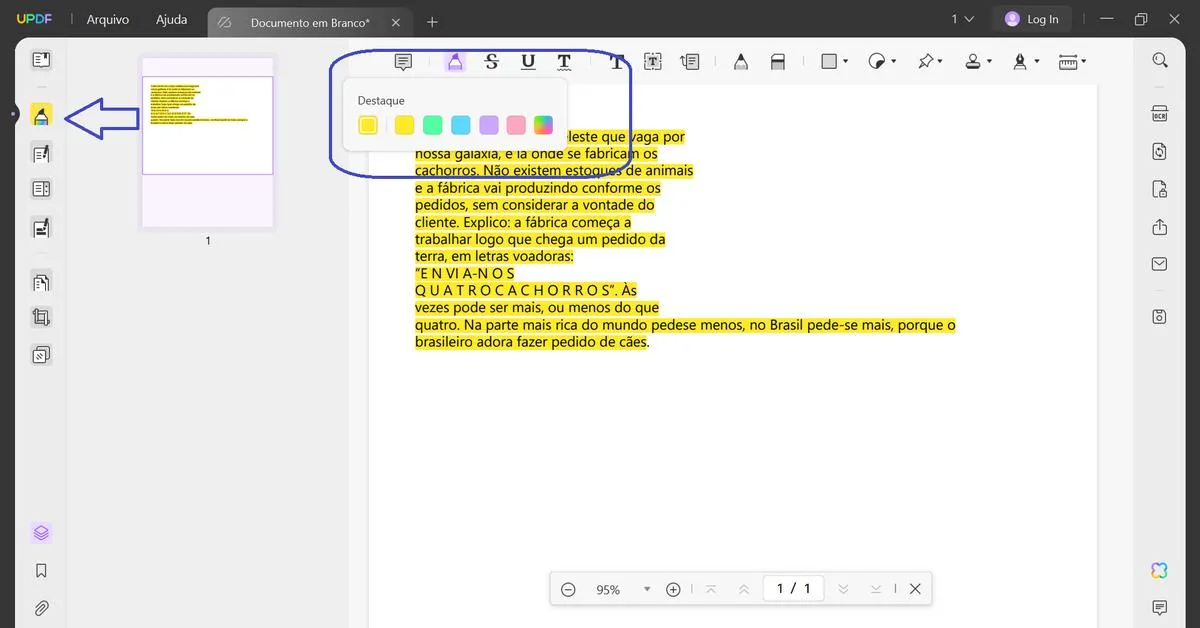The image size is (1200, 628).
Task: Select the Text Callout tool
Action: 690,62
